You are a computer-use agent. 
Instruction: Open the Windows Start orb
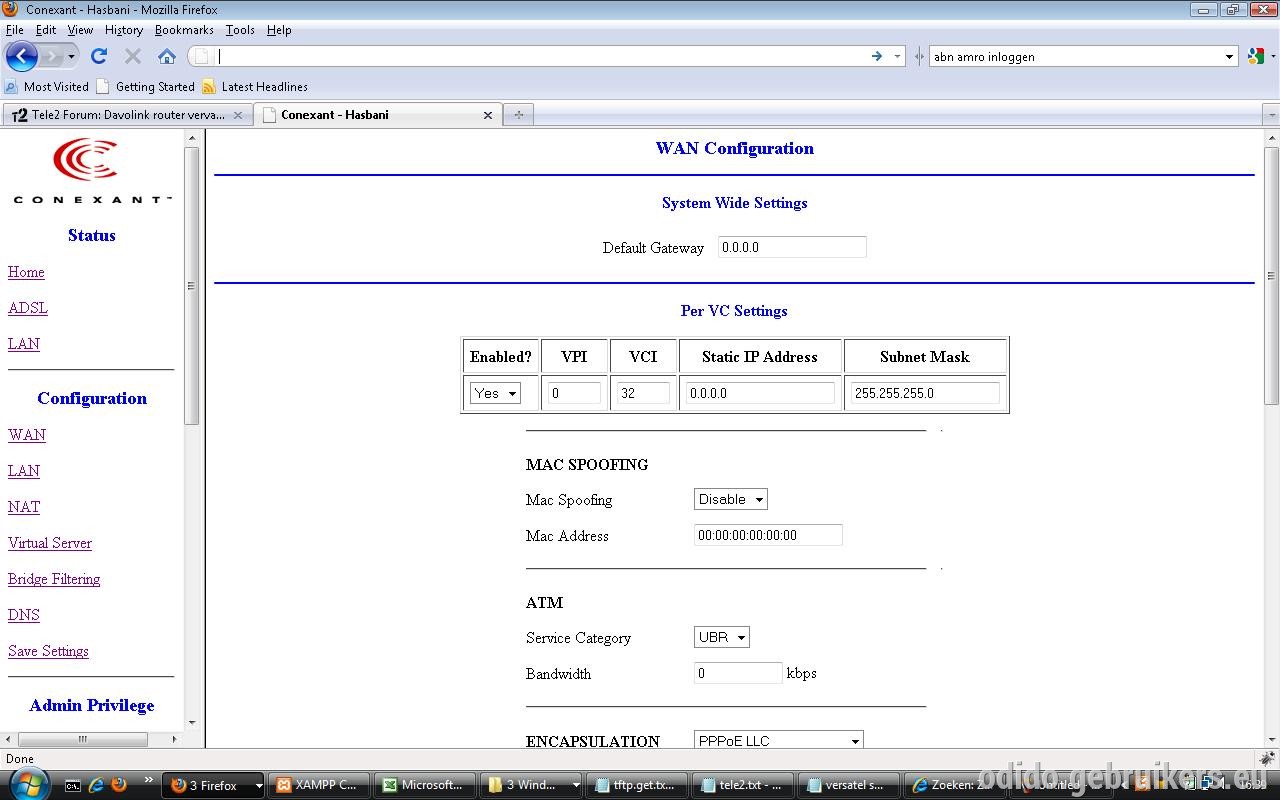[28, 783]
